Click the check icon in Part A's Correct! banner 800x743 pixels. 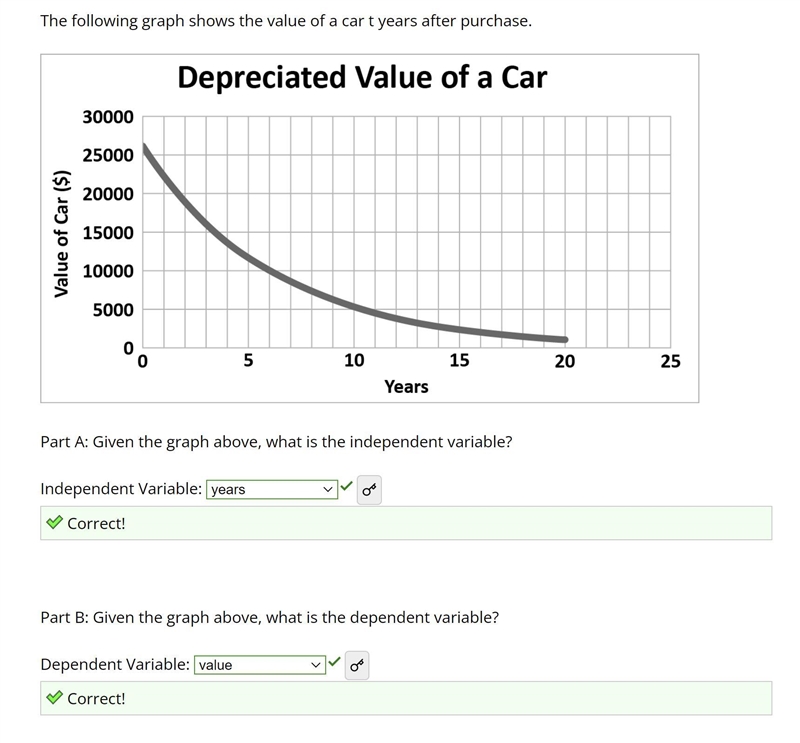click(x=54, y=523)
